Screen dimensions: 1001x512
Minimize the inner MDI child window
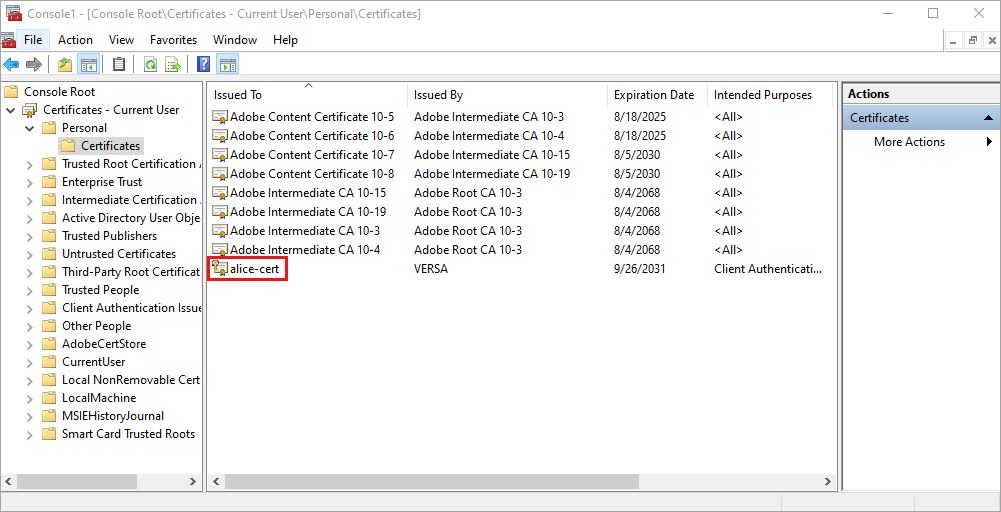tap(954, 40)
